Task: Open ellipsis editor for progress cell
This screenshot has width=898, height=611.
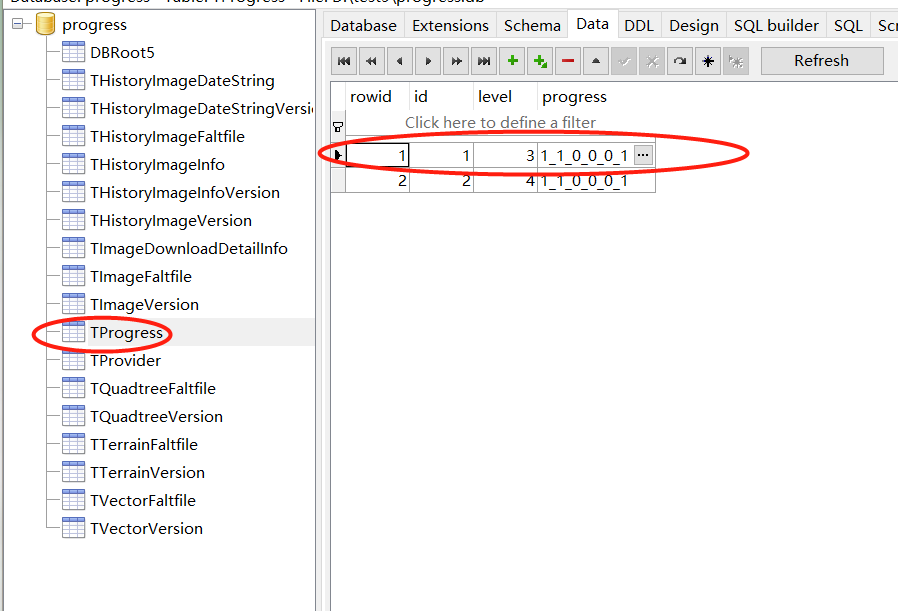Action: coord(643,155)
